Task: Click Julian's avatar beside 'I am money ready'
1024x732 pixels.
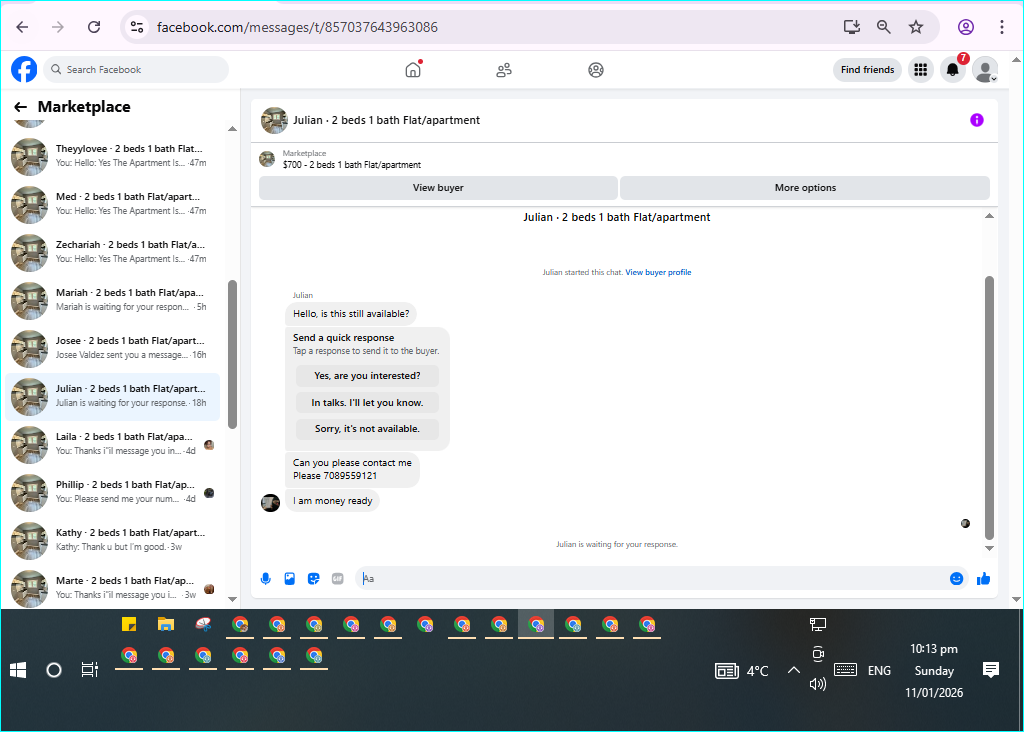Action: [x=270, y=502]
